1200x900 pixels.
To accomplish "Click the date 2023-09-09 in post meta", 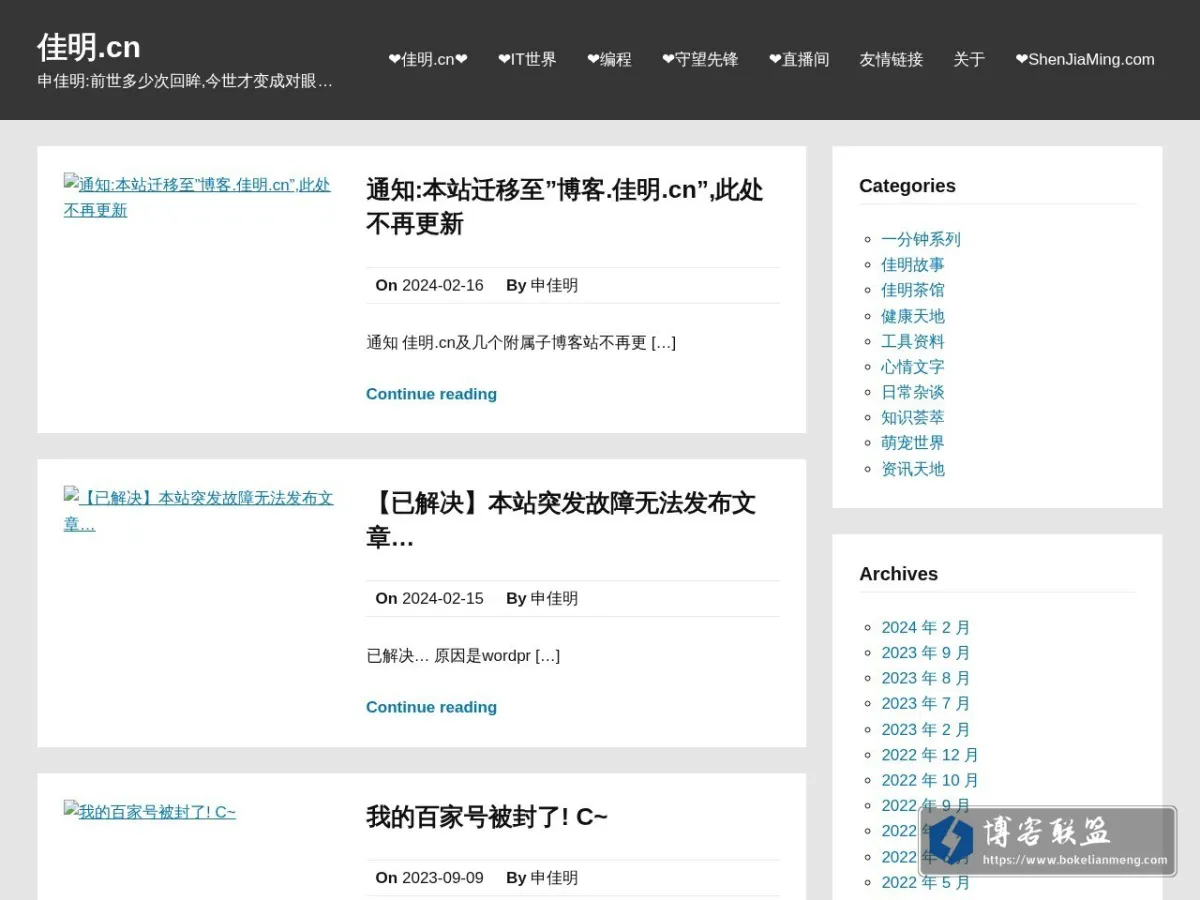I will [443, 877].
